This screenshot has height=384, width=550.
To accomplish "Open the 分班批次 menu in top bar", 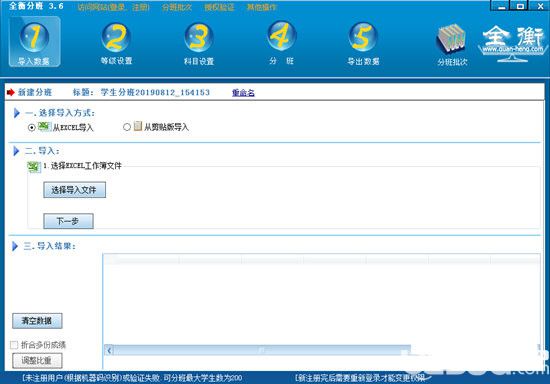I will click(176, 7).
